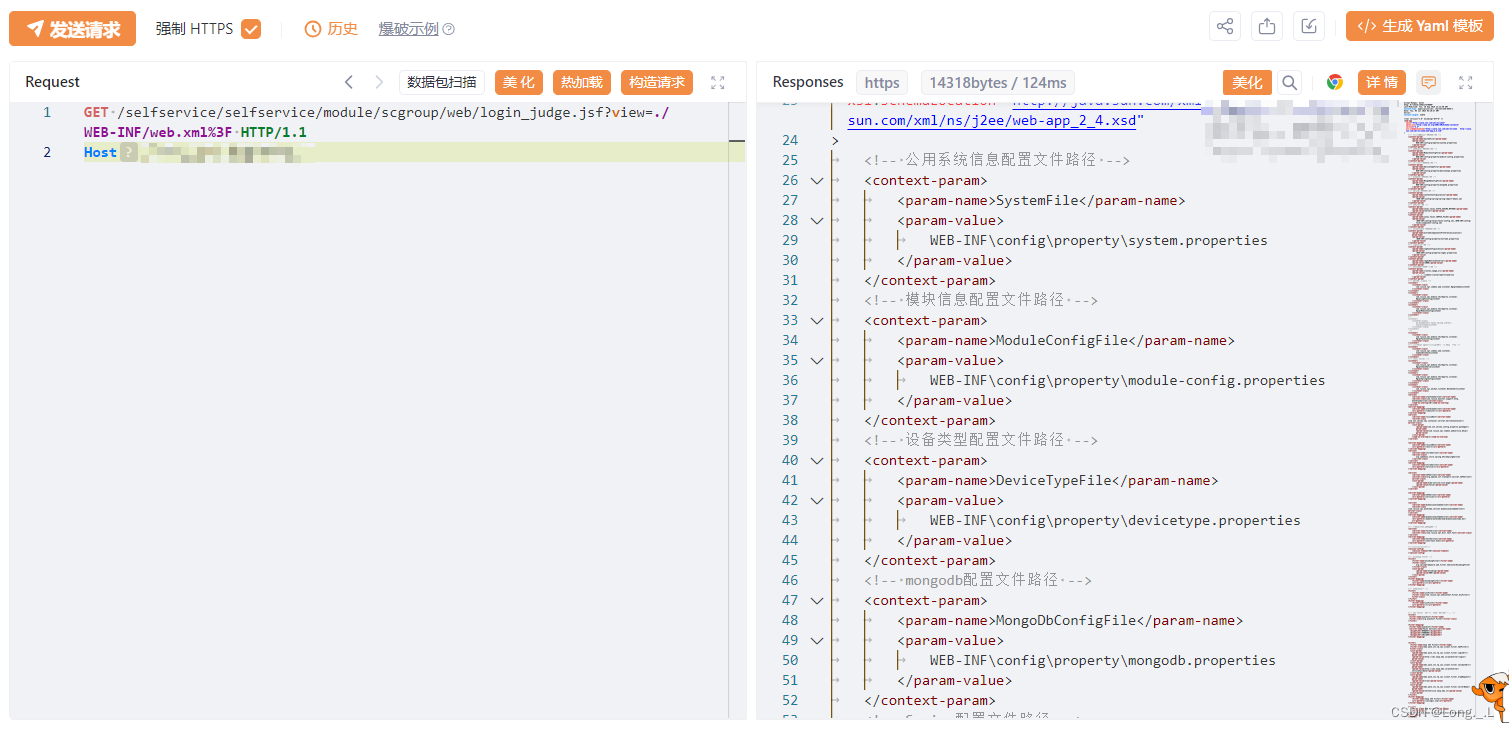Click the 14318bytes / 124ms response stats
This screenshot has width=1509, height=729.
click(997, 83)
